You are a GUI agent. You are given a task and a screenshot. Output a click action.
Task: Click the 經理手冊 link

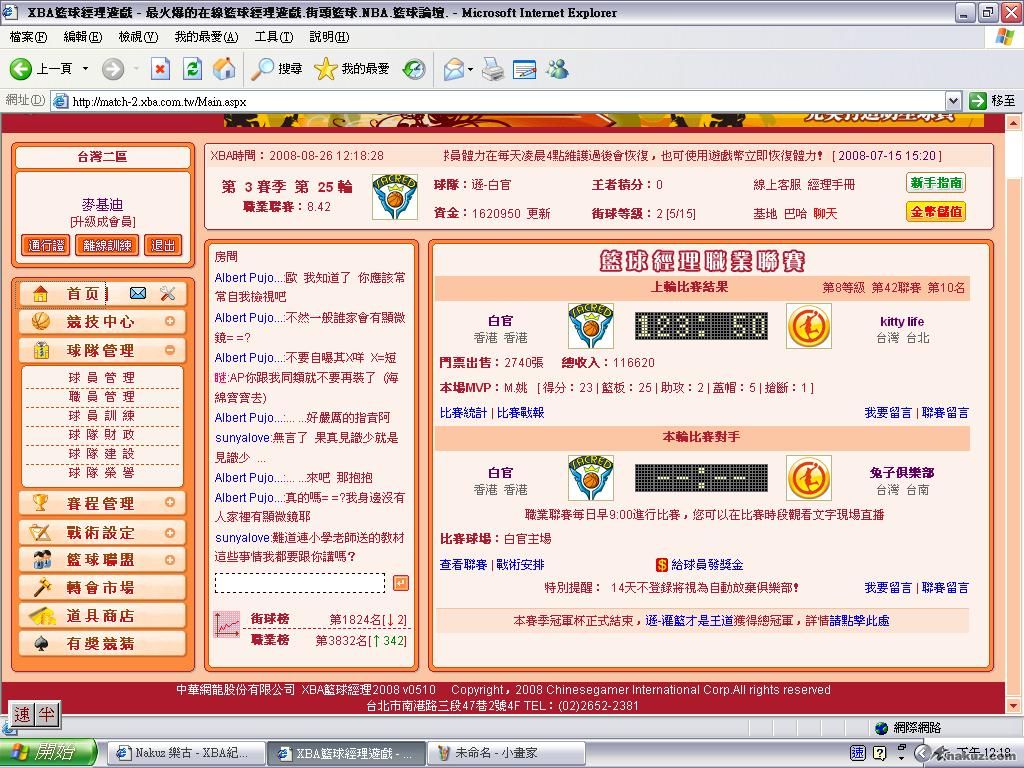[831, 185]
